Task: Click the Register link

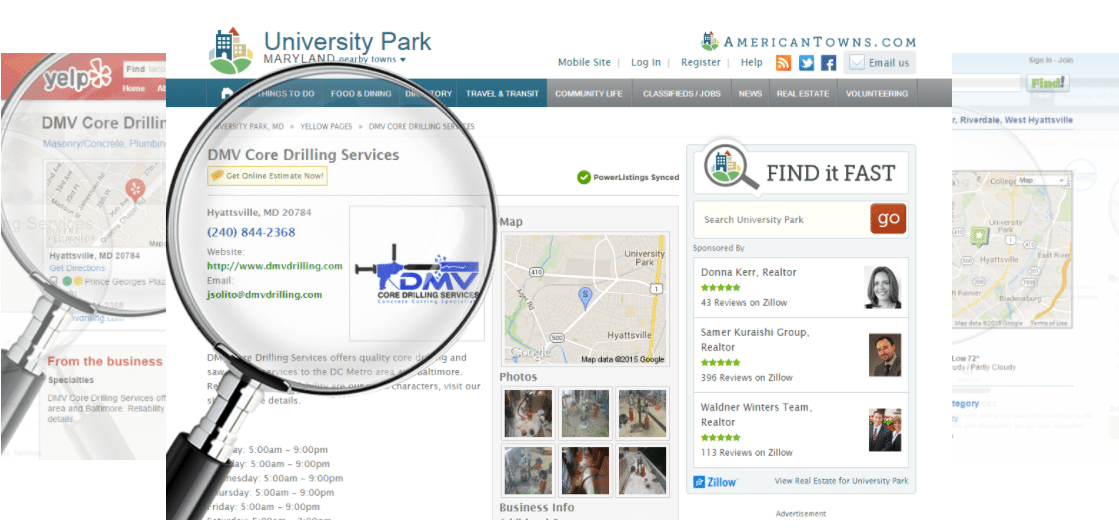Action: click(701, 62)
